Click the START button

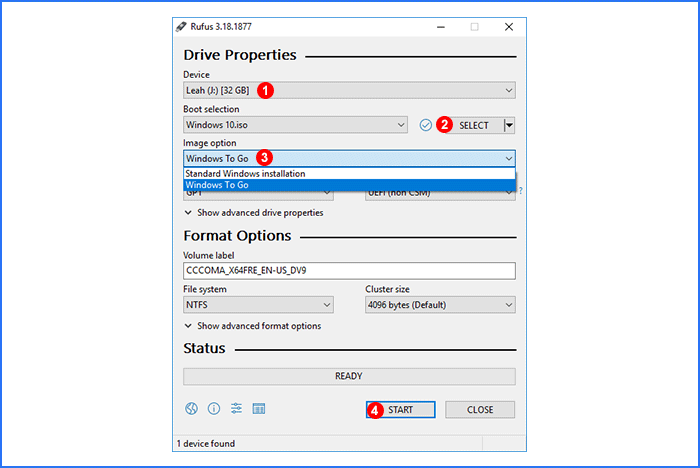tap(400, 410)
